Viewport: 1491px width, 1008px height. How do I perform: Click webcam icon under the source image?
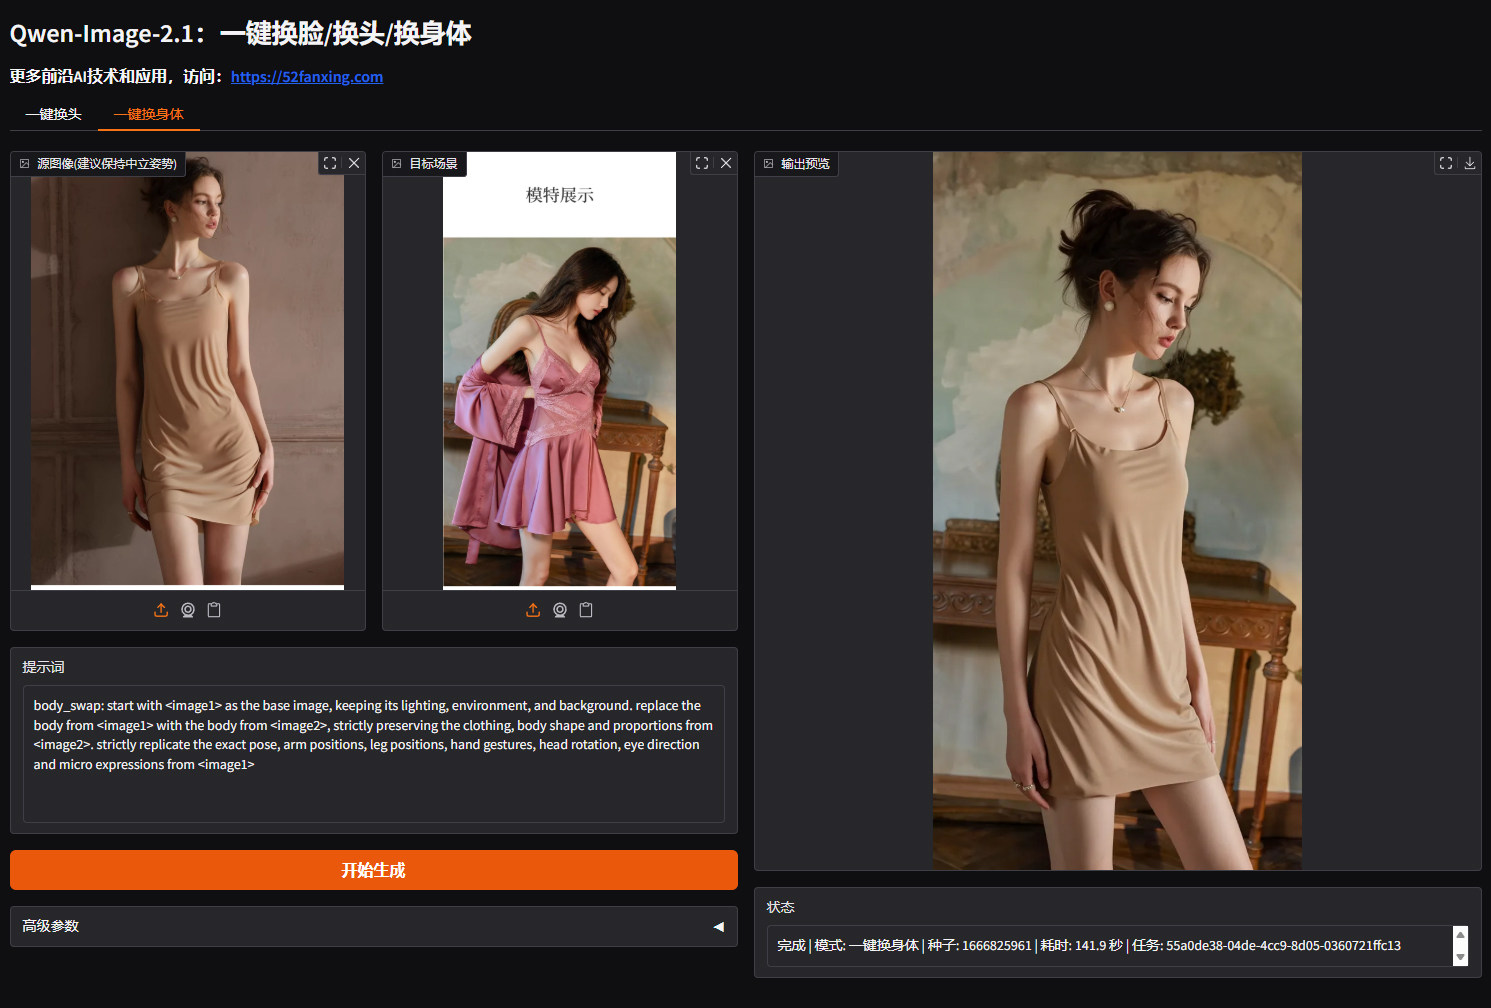[188, 610]
